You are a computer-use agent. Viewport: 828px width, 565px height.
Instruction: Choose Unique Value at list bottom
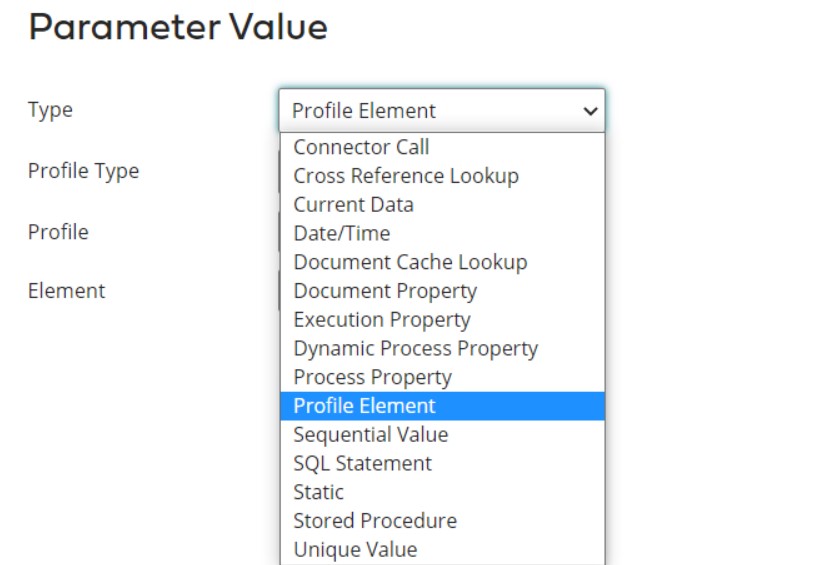click(355, 550)
